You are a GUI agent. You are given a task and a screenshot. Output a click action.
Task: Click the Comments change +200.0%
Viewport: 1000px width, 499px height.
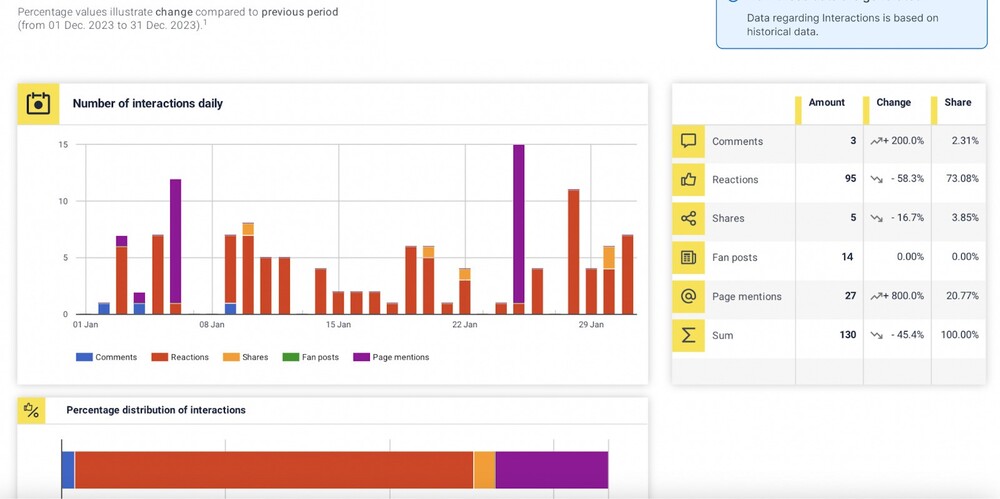897,141
